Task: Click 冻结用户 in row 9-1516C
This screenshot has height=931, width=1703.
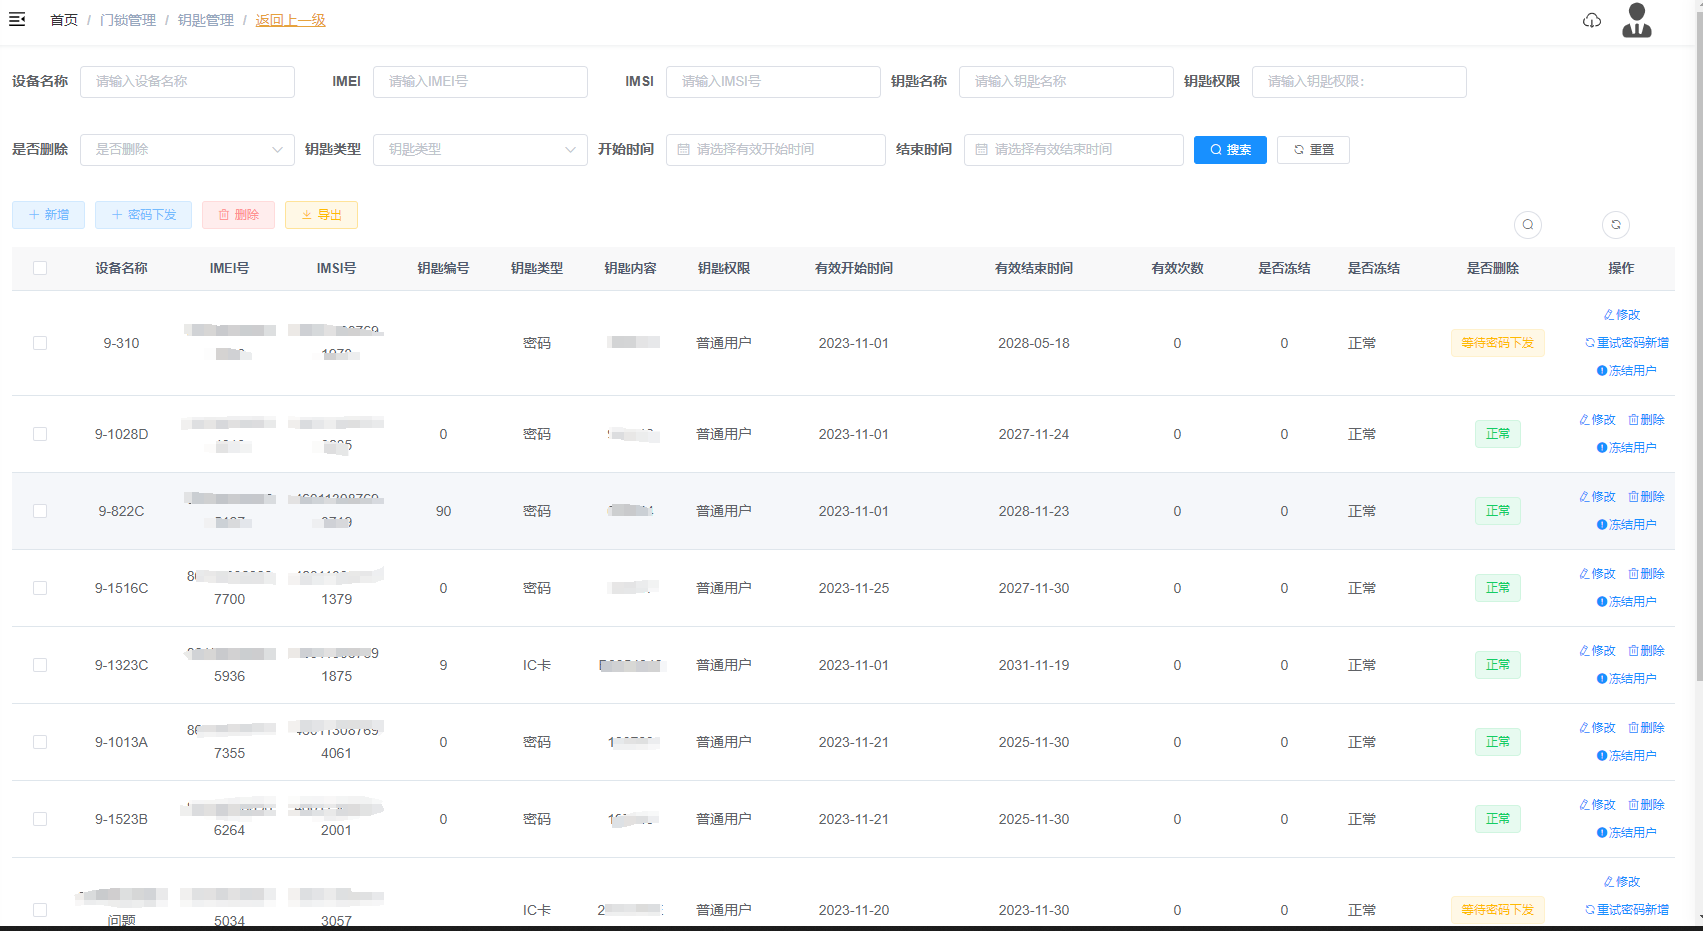Action: coord(1627,602)
